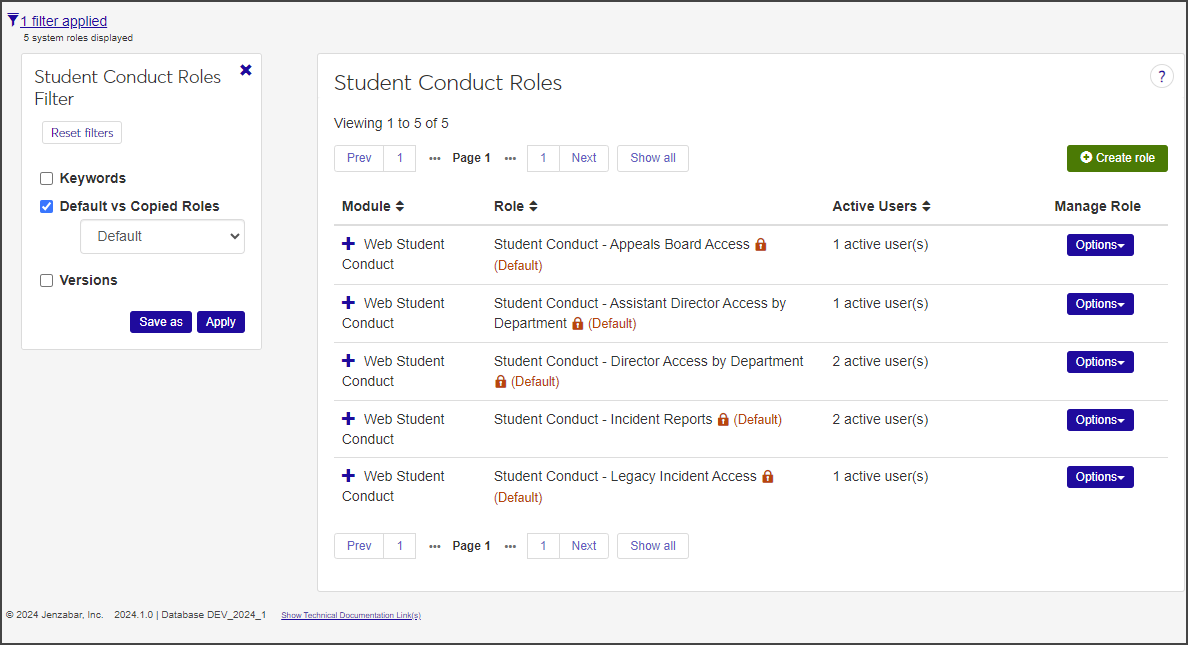
Task: Expand the plus icon for Incident Reports row
Action: coord(349,419)
